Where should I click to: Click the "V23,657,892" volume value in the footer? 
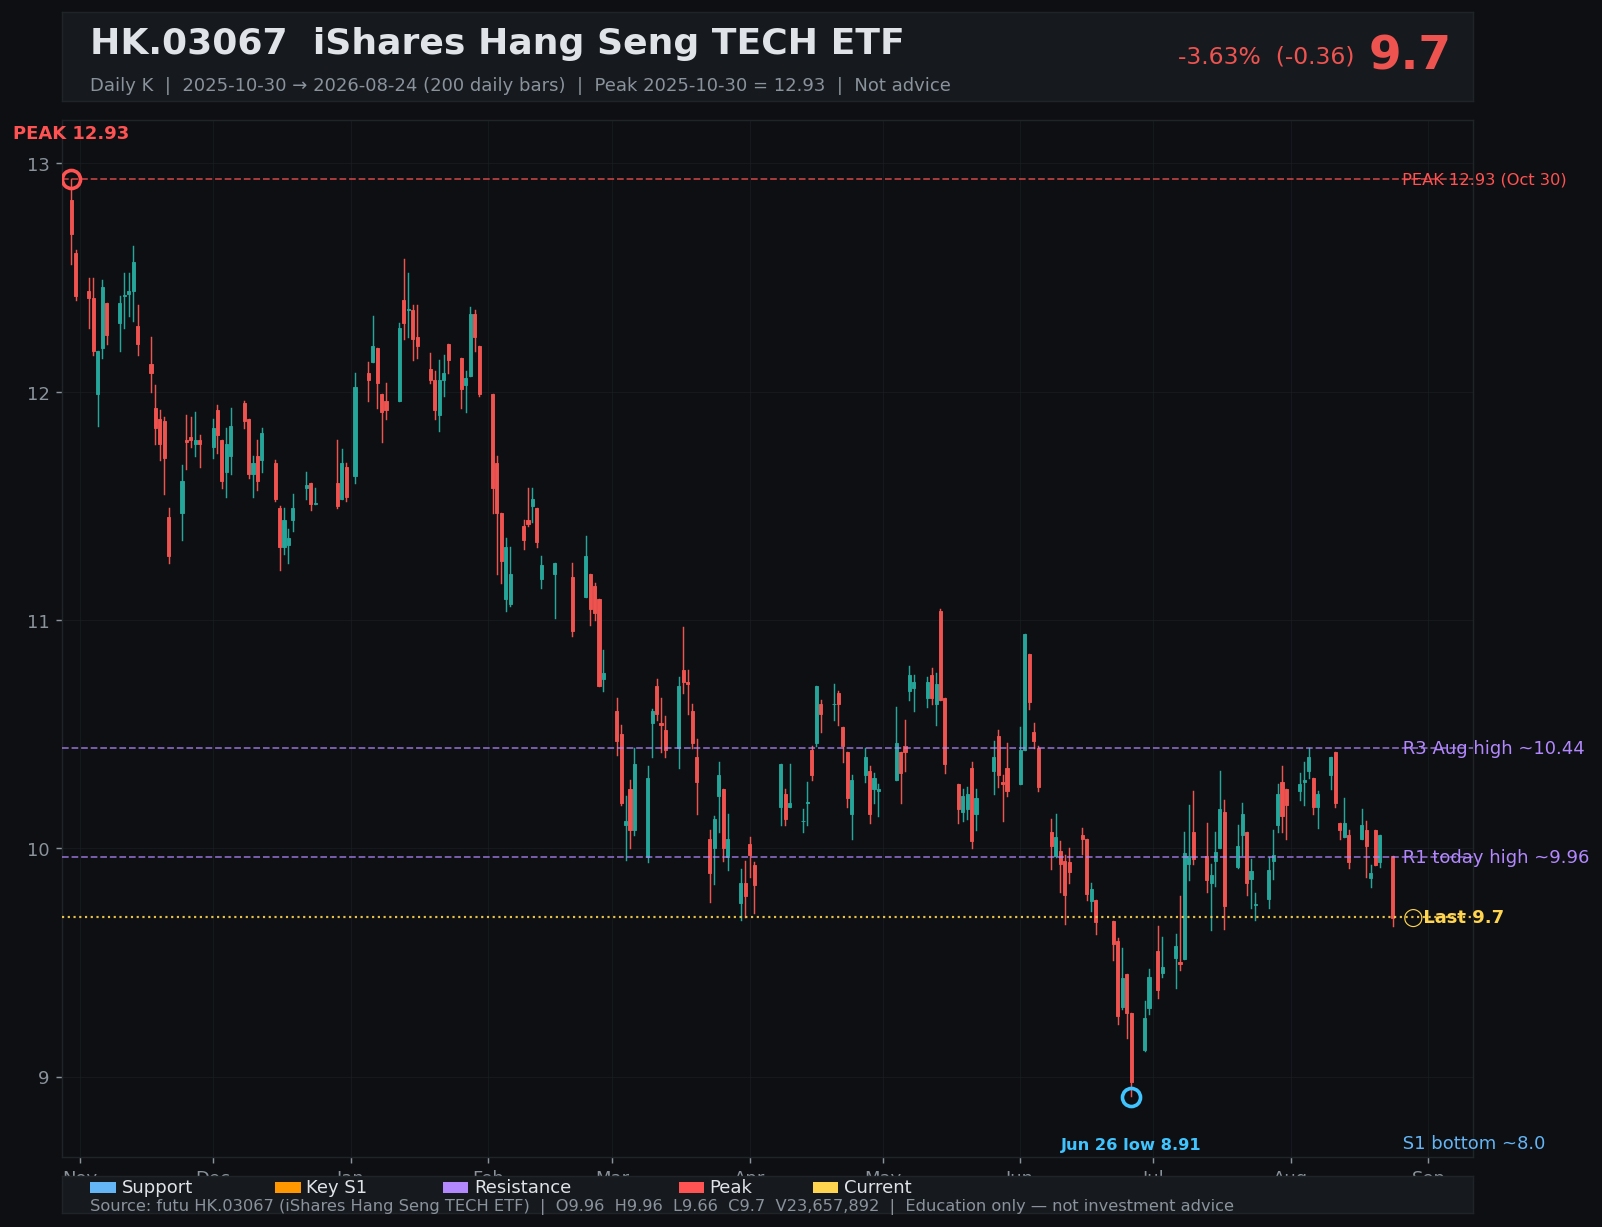(x=827, y=1206)
